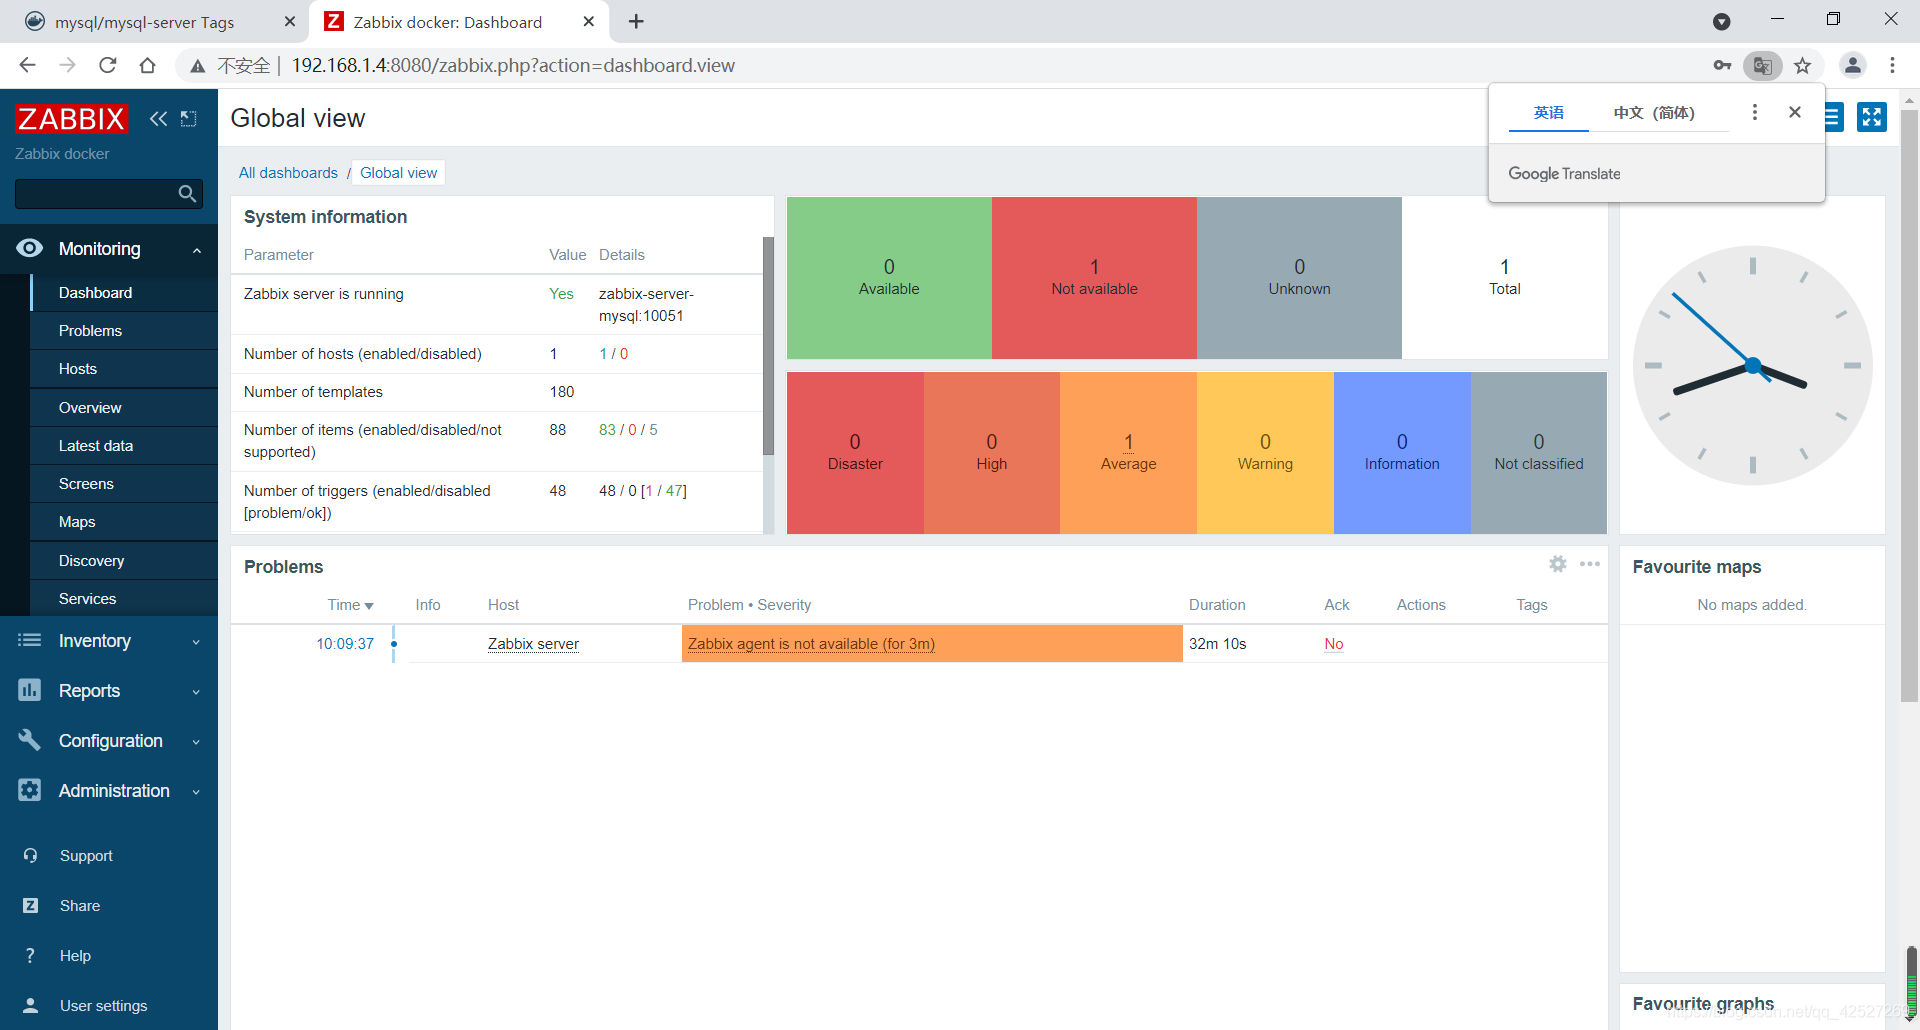Screen dimensions: 1920x1030
Task: Switch to the mysql/mysql-server Tags browser tab
Action: click(145, 21)
